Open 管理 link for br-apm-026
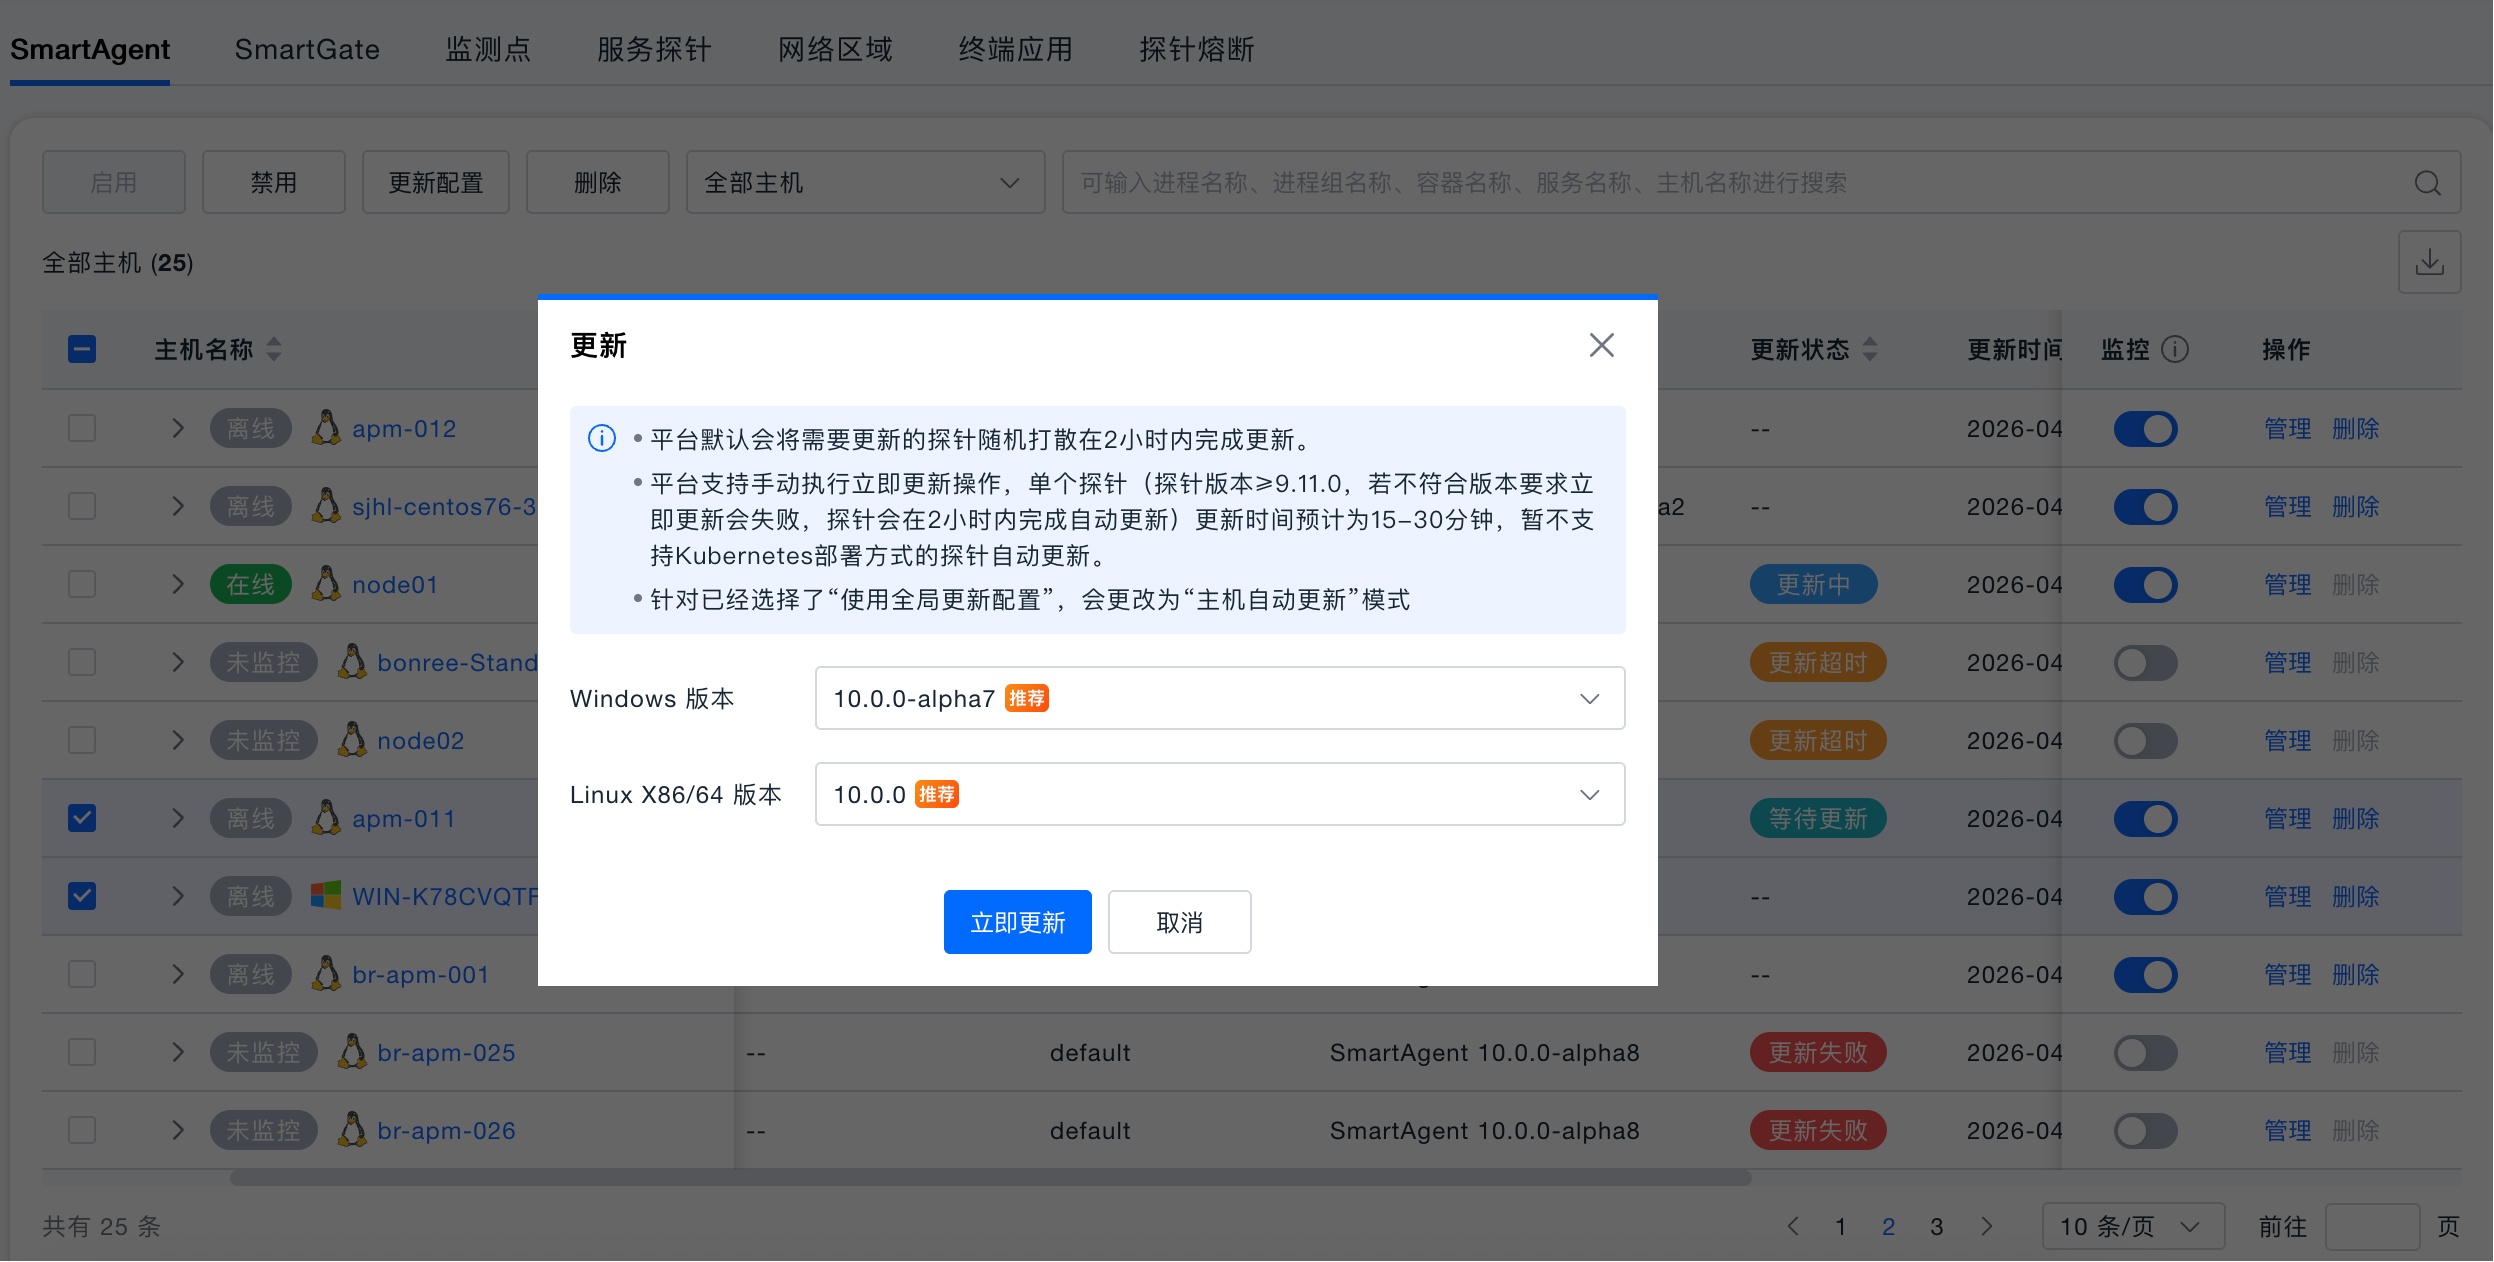Screen dimensions: 2494x1262 [2287, 1131]
